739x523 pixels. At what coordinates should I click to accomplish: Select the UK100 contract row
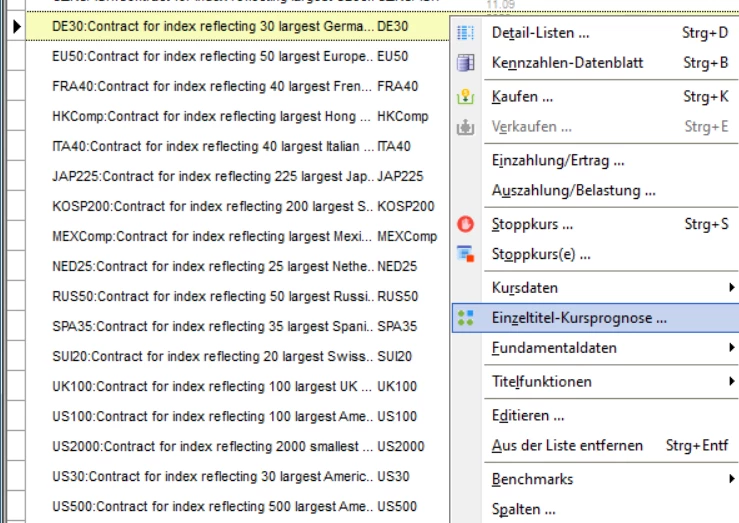210,386
